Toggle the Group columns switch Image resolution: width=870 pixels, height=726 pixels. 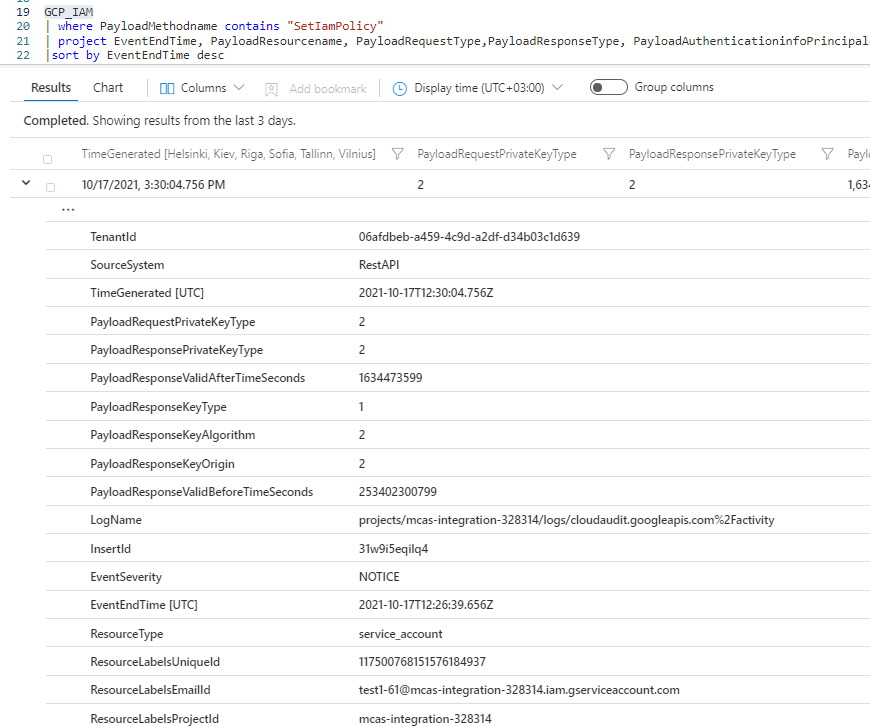tap(608, 87)
